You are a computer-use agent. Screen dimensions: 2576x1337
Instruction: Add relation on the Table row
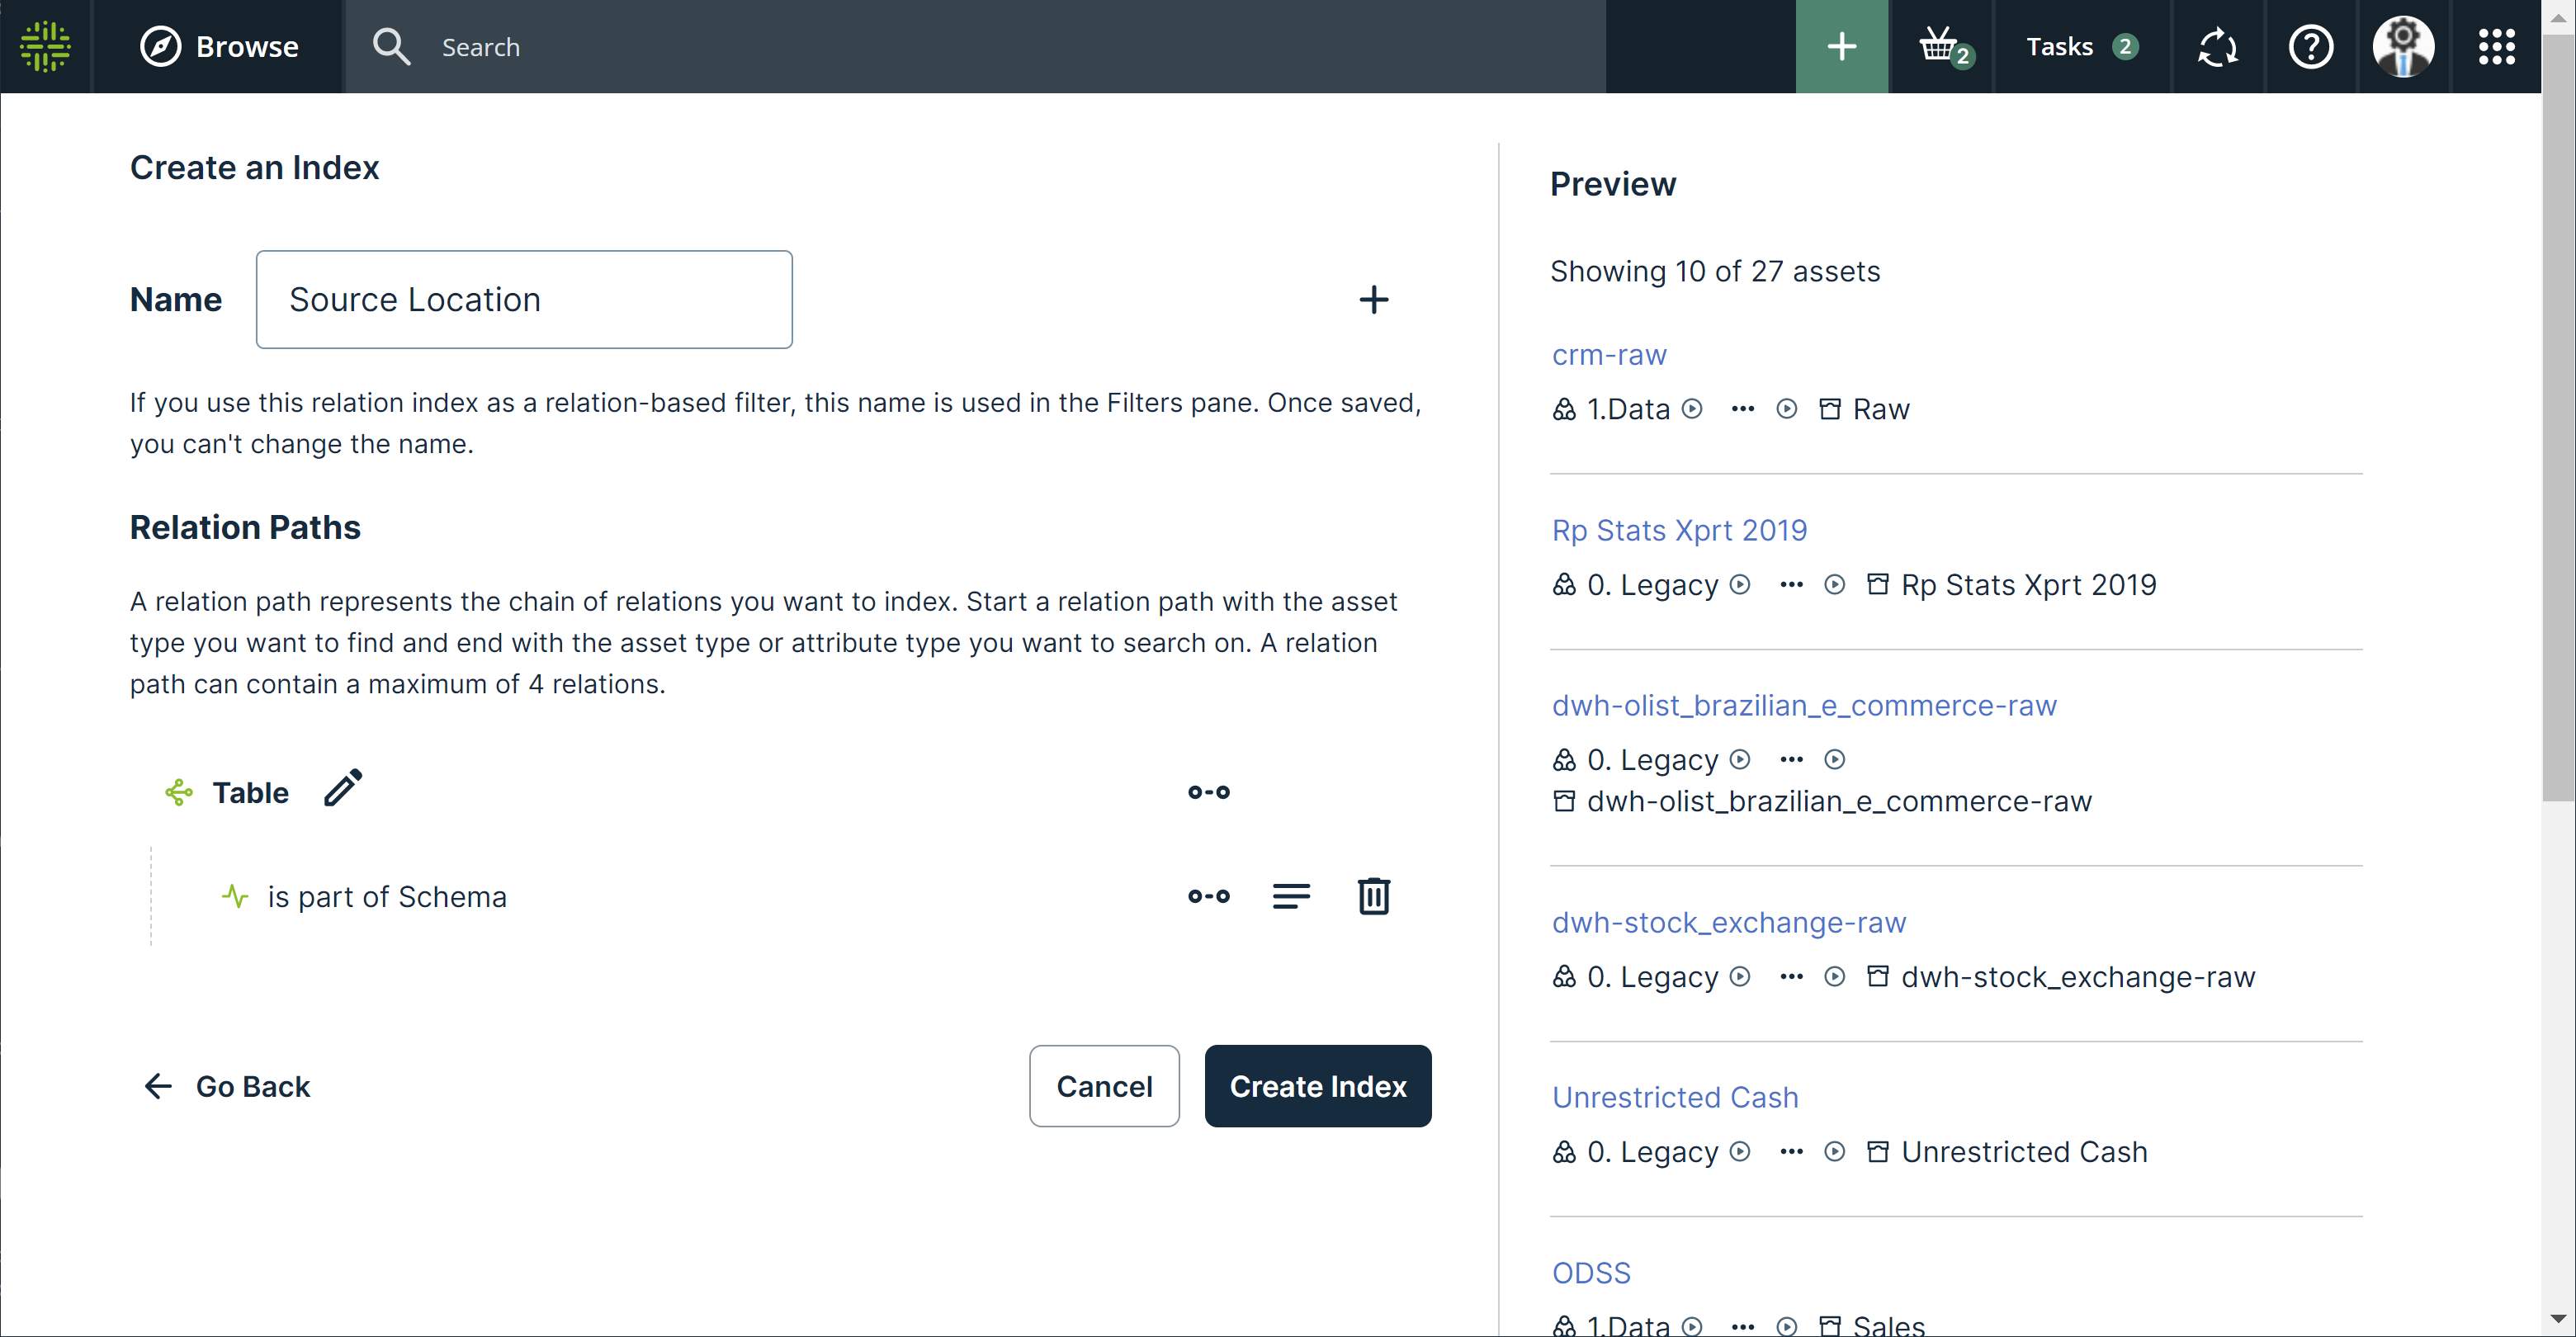coord(1208,792)
